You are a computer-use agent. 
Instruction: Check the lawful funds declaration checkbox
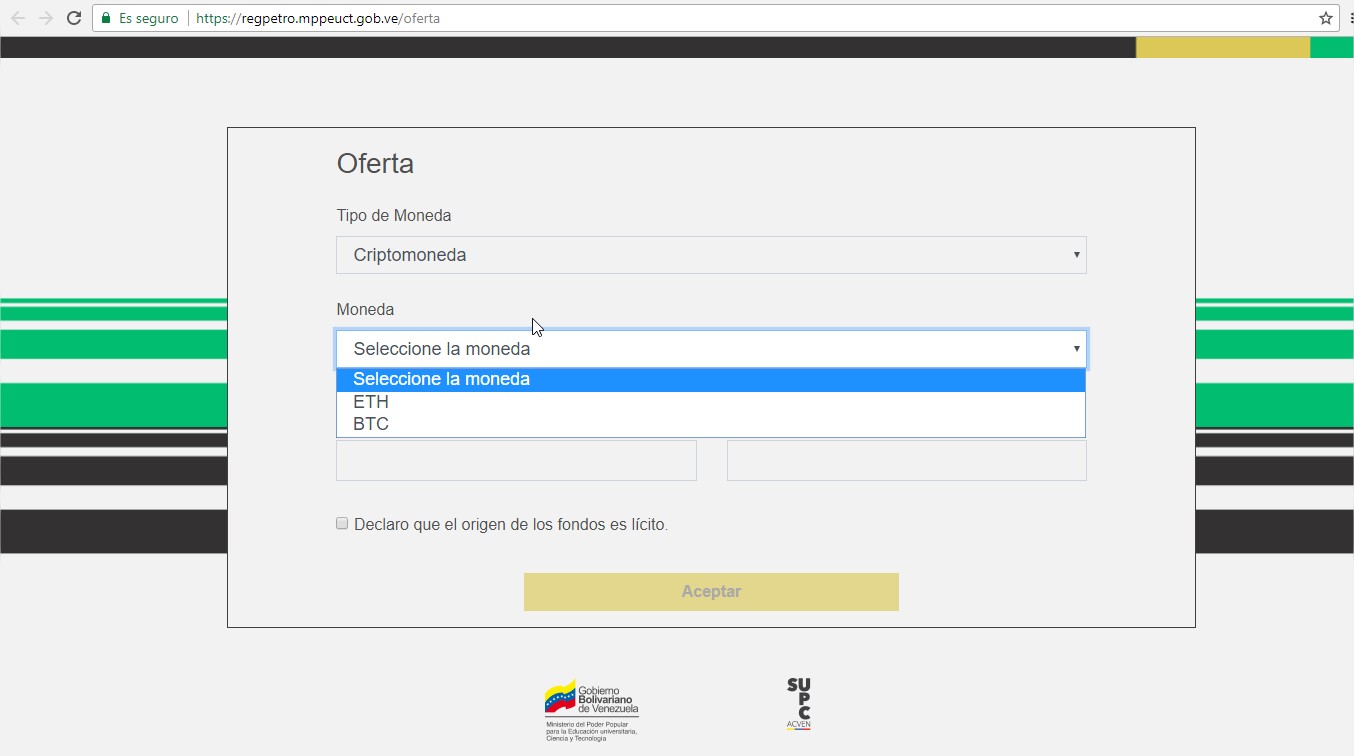(342, 523)
